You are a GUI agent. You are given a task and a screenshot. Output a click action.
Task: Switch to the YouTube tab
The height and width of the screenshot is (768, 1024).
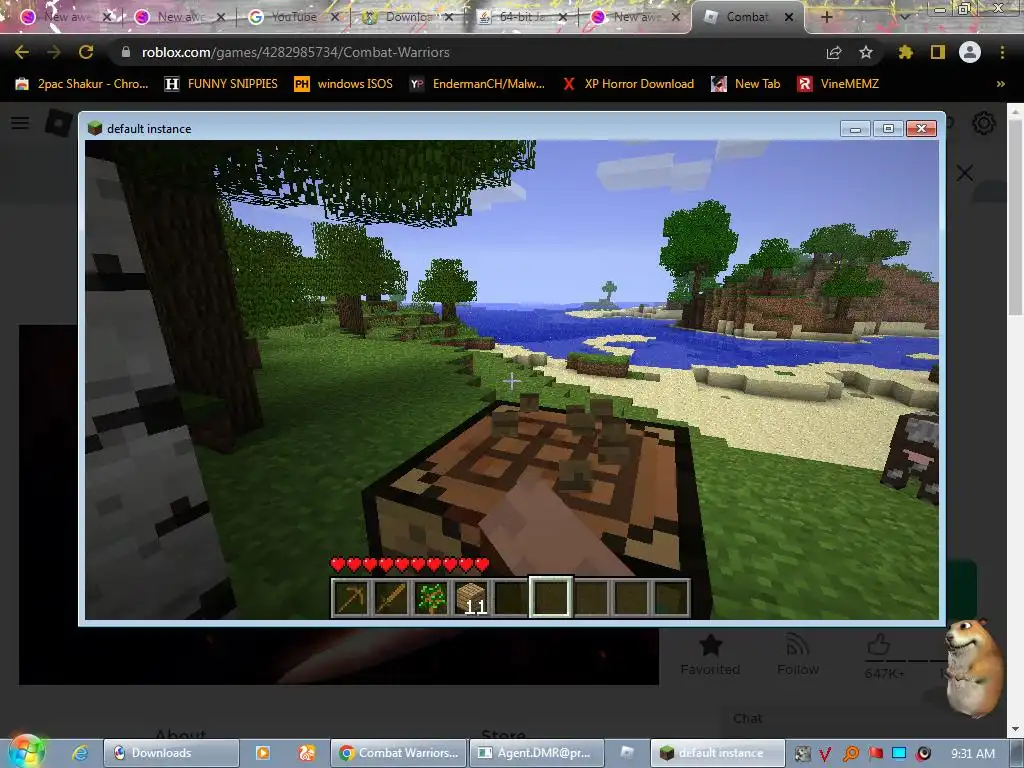point(294,17)
